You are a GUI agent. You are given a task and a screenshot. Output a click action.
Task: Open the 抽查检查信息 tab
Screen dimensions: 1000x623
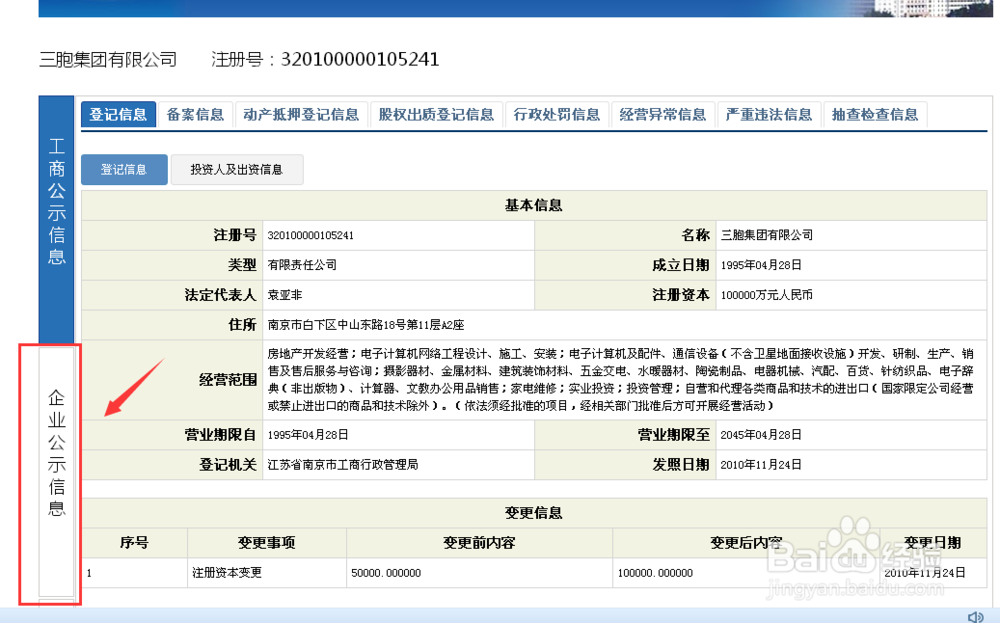click(874, 114)
